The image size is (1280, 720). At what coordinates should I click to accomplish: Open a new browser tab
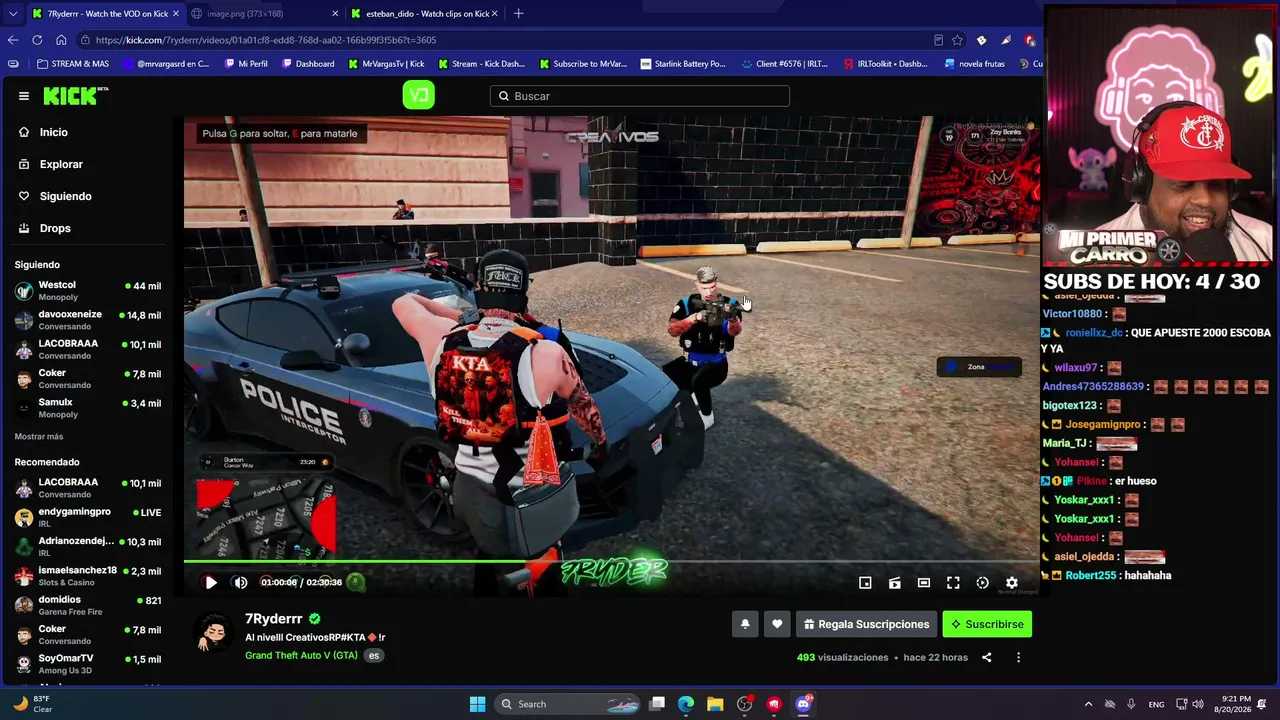[518, 14]
